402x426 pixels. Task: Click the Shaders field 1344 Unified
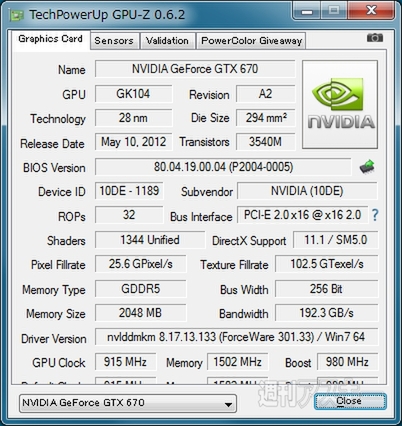pos(150,240)
